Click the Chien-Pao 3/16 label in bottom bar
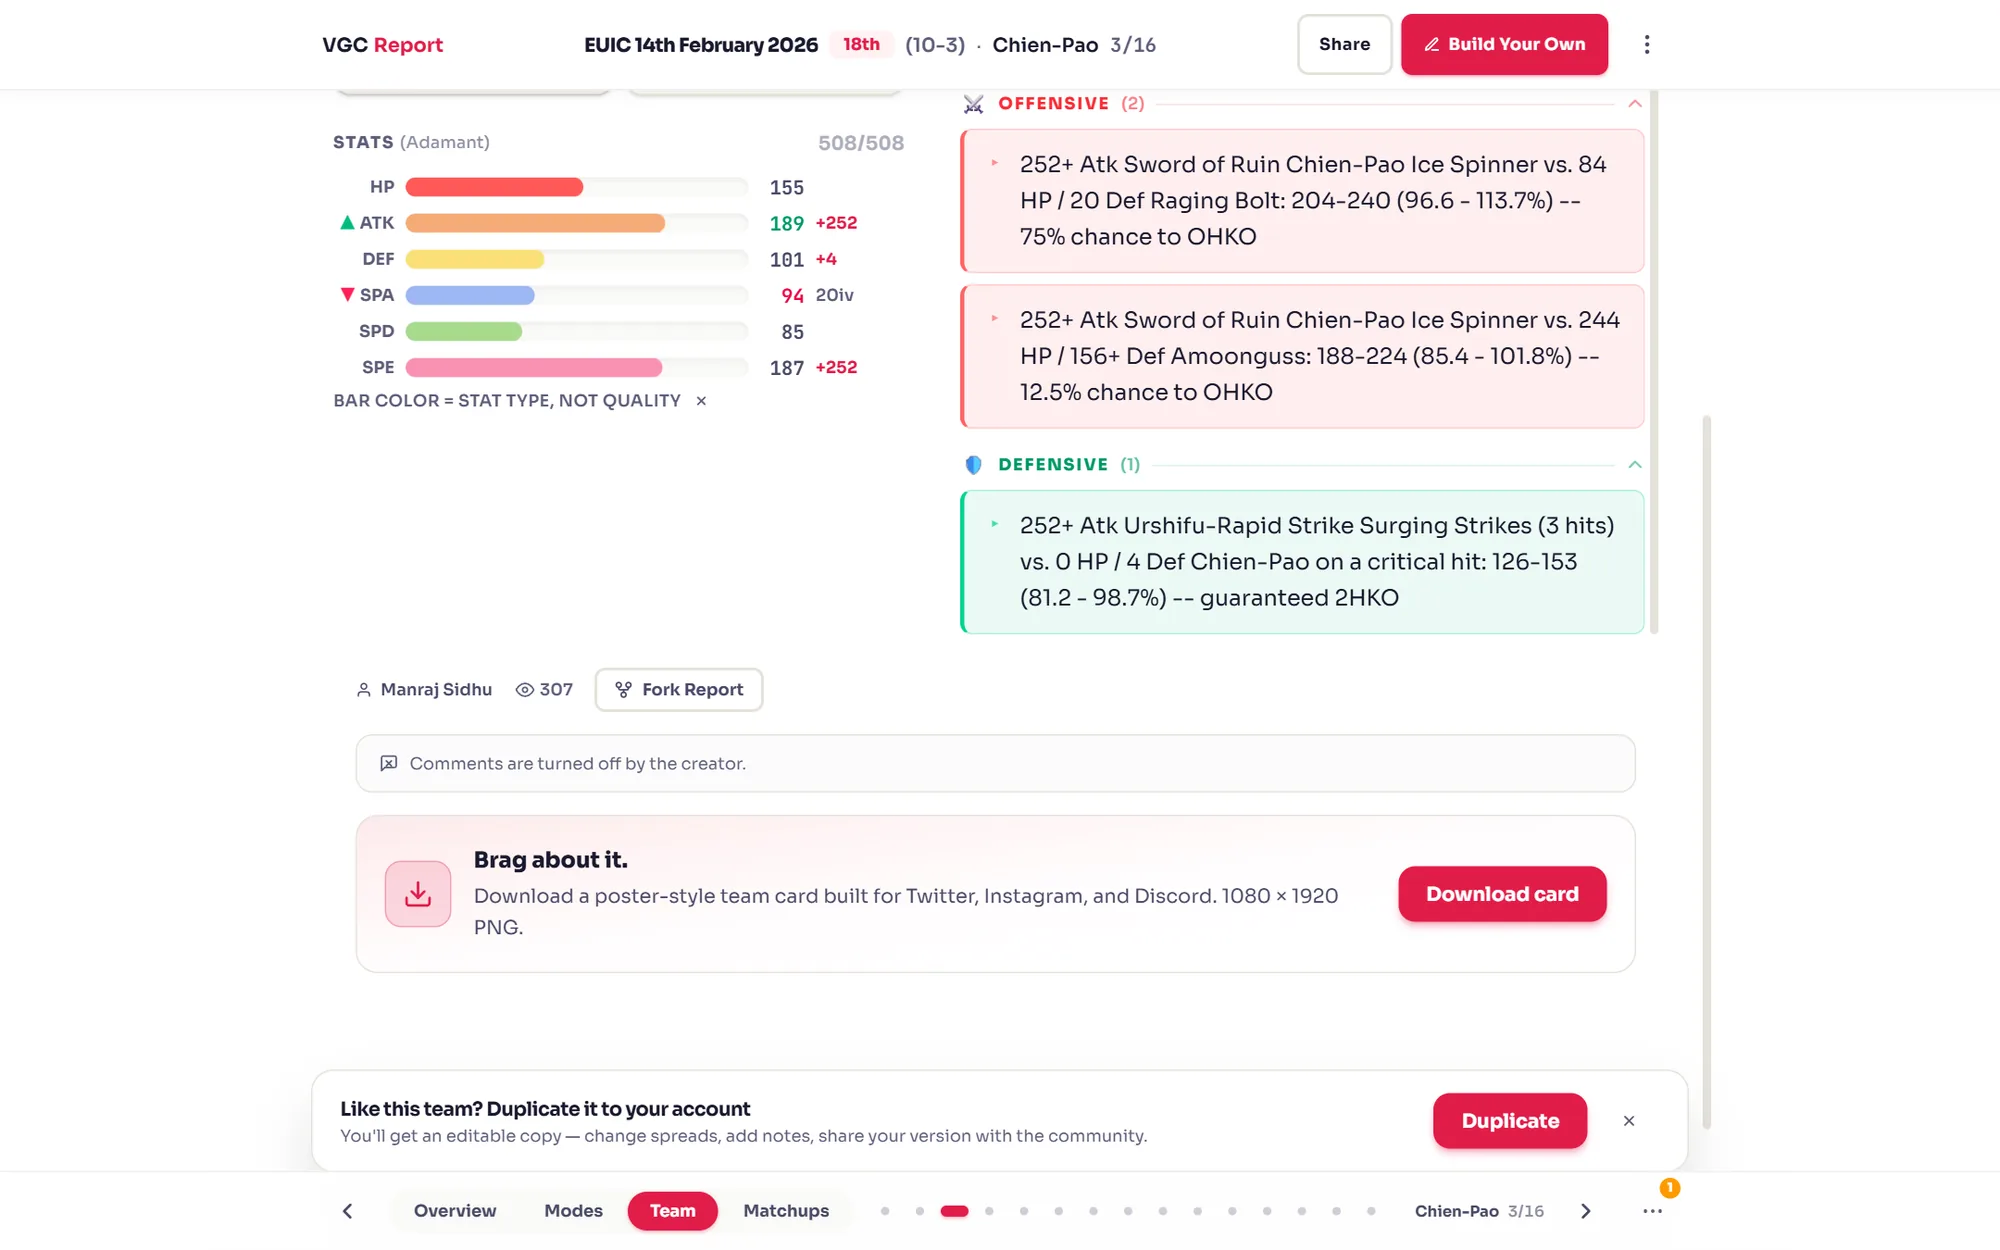This screenshot has width=2000, height=1250. pyautogui.click(x=1479, y=1211)
